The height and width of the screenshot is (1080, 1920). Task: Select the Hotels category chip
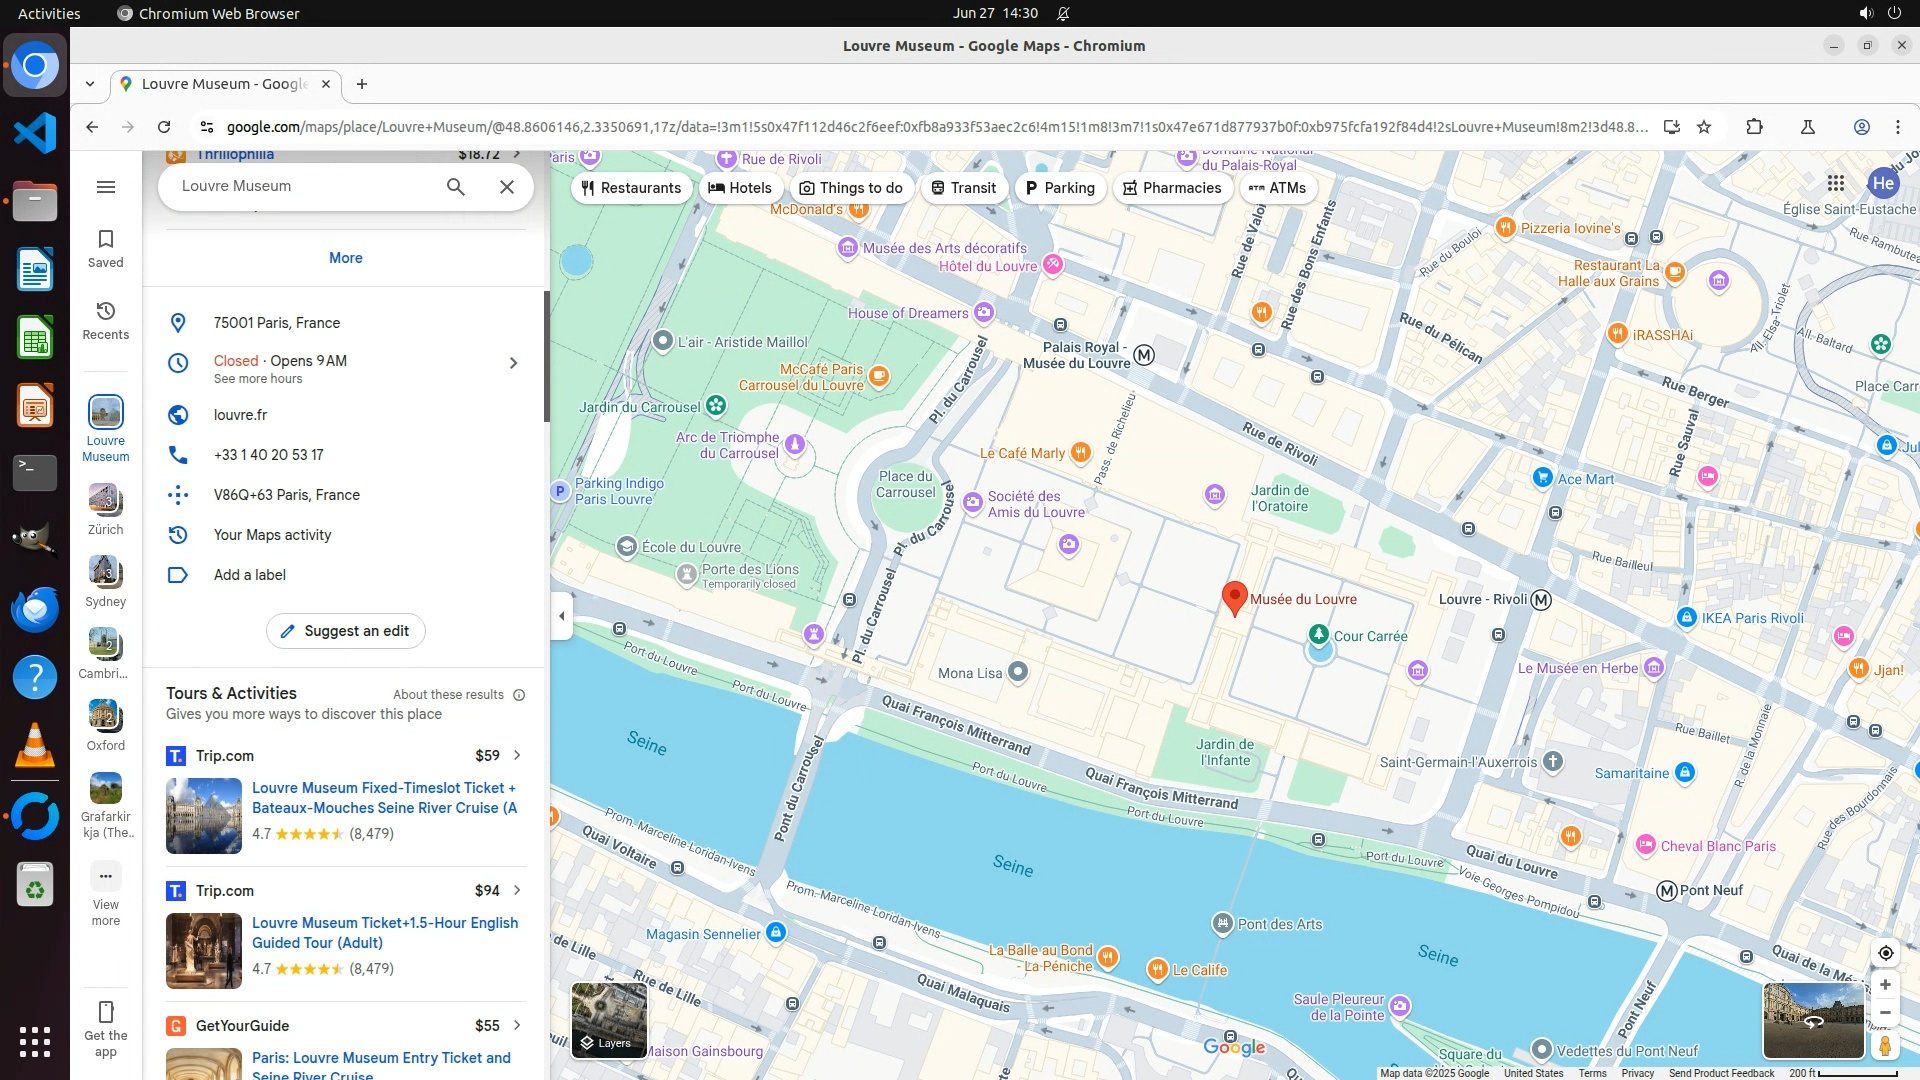[740, 188]
